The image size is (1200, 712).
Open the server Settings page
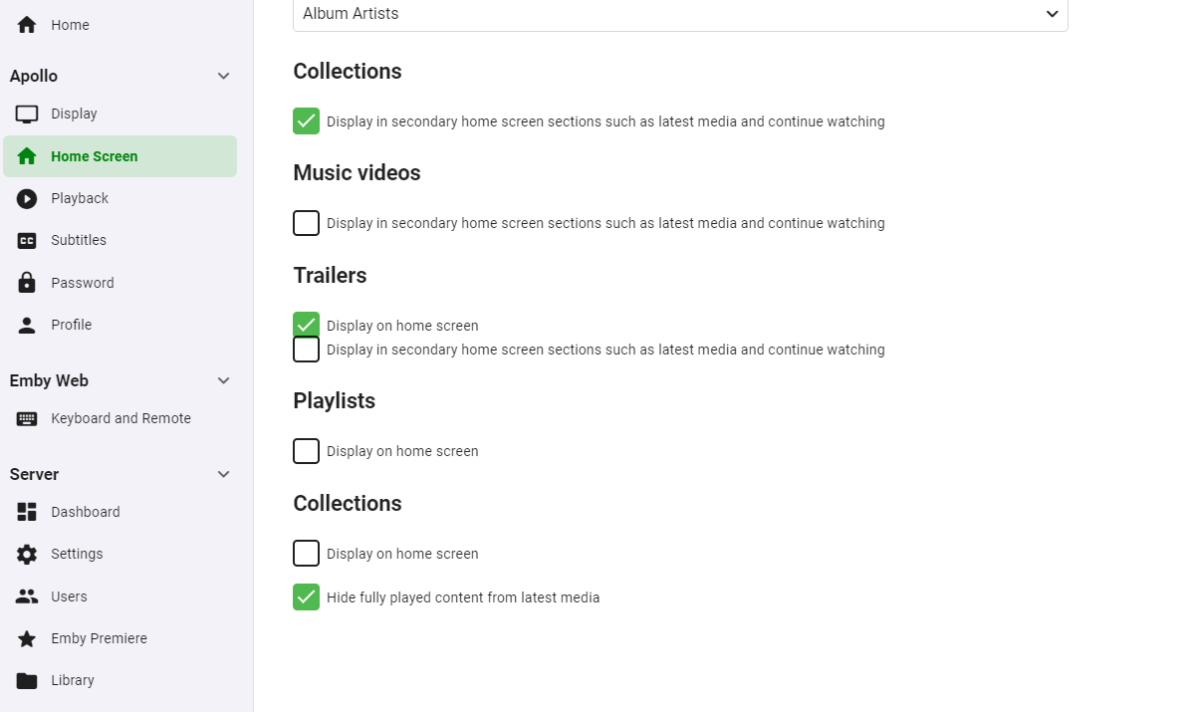[x=77, y=554]
